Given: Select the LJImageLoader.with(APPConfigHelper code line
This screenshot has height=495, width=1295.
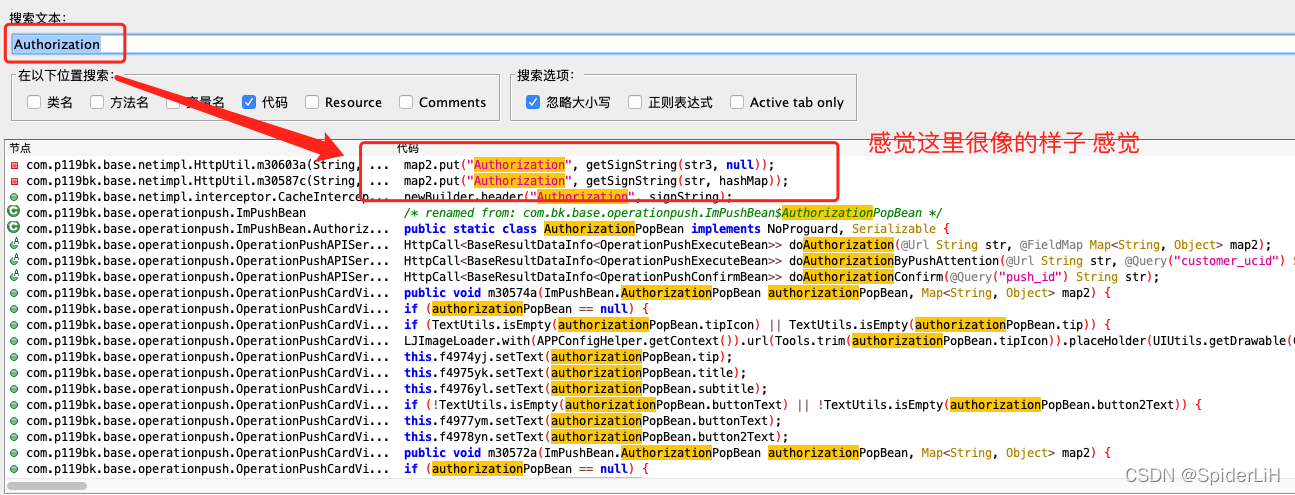Looking at the screenshot, I should tap(849, 340).
